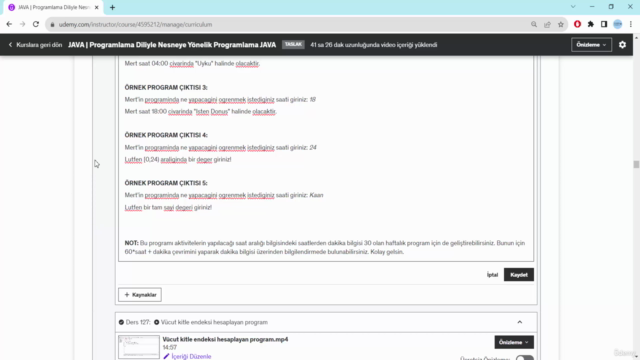Click sample input value 24 in ÇIKTISI 4
The width and height of the screenshot is (640, 360).
click(313, 147)
